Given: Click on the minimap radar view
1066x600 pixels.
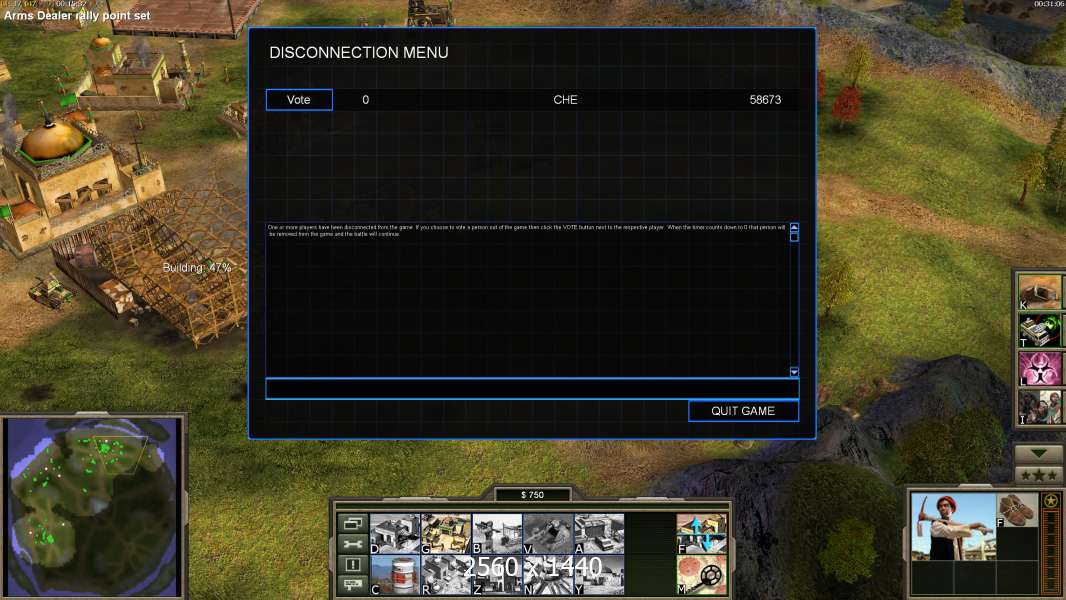Looking at the screenshot, I should 92,507.
